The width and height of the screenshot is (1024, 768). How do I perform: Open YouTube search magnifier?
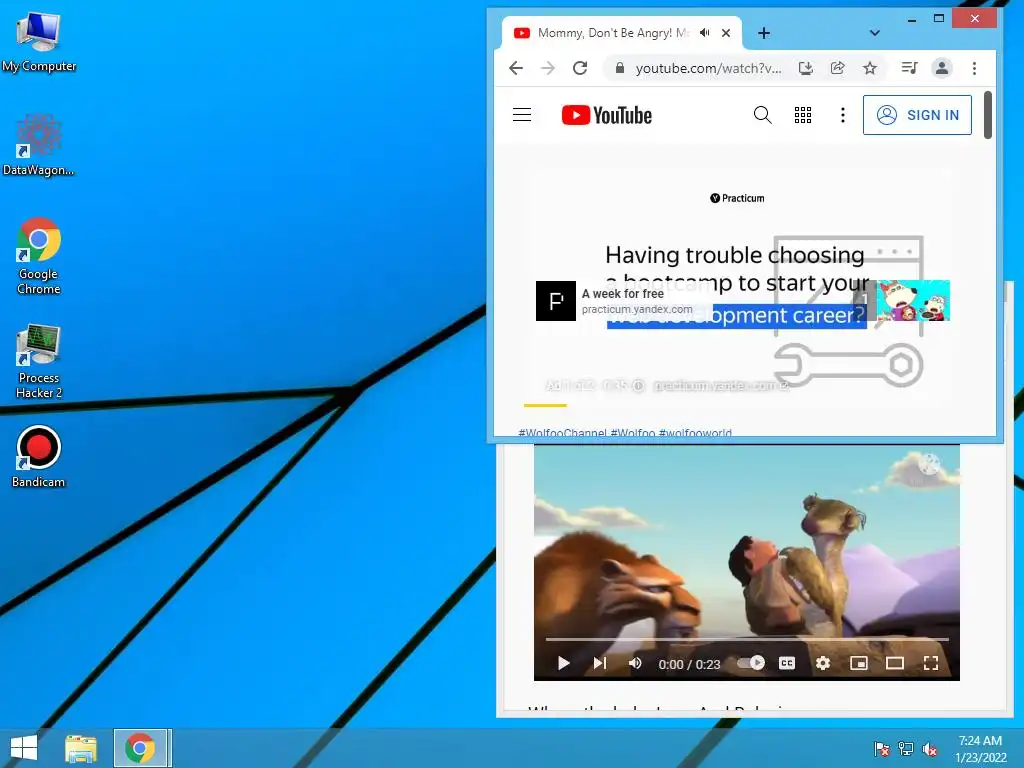762,115
